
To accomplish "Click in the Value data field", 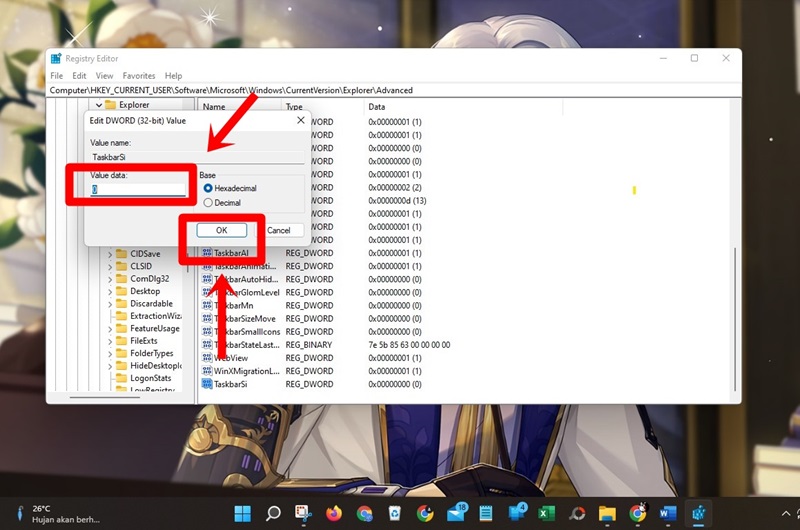I will [x=138, y=189].
